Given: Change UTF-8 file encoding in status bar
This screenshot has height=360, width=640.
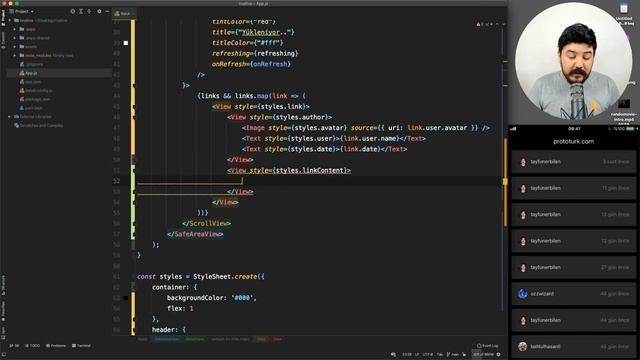Looking at the screenshot, I should [x=427, y=354].
